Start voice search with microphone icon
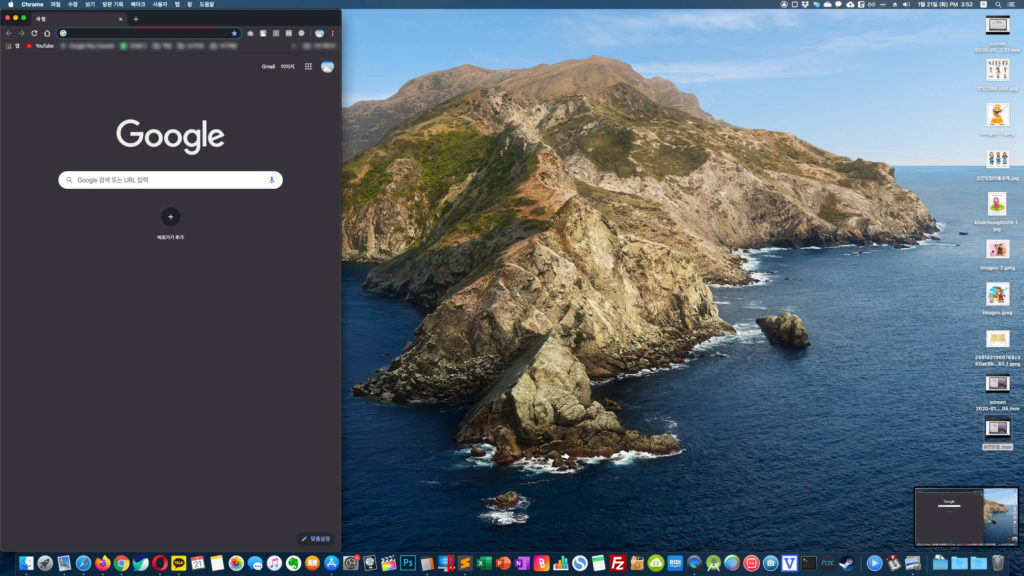1024x576 pixels. click(x=272, y=180)
